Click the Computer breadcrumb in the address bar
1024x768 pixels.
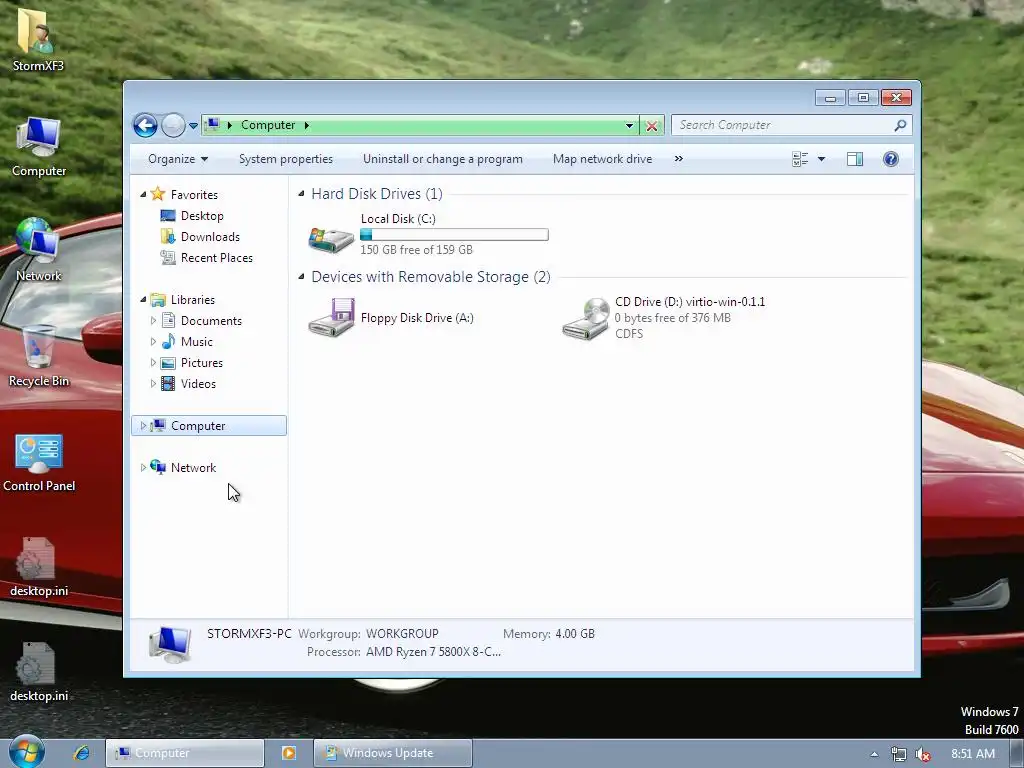coord(268,125)
